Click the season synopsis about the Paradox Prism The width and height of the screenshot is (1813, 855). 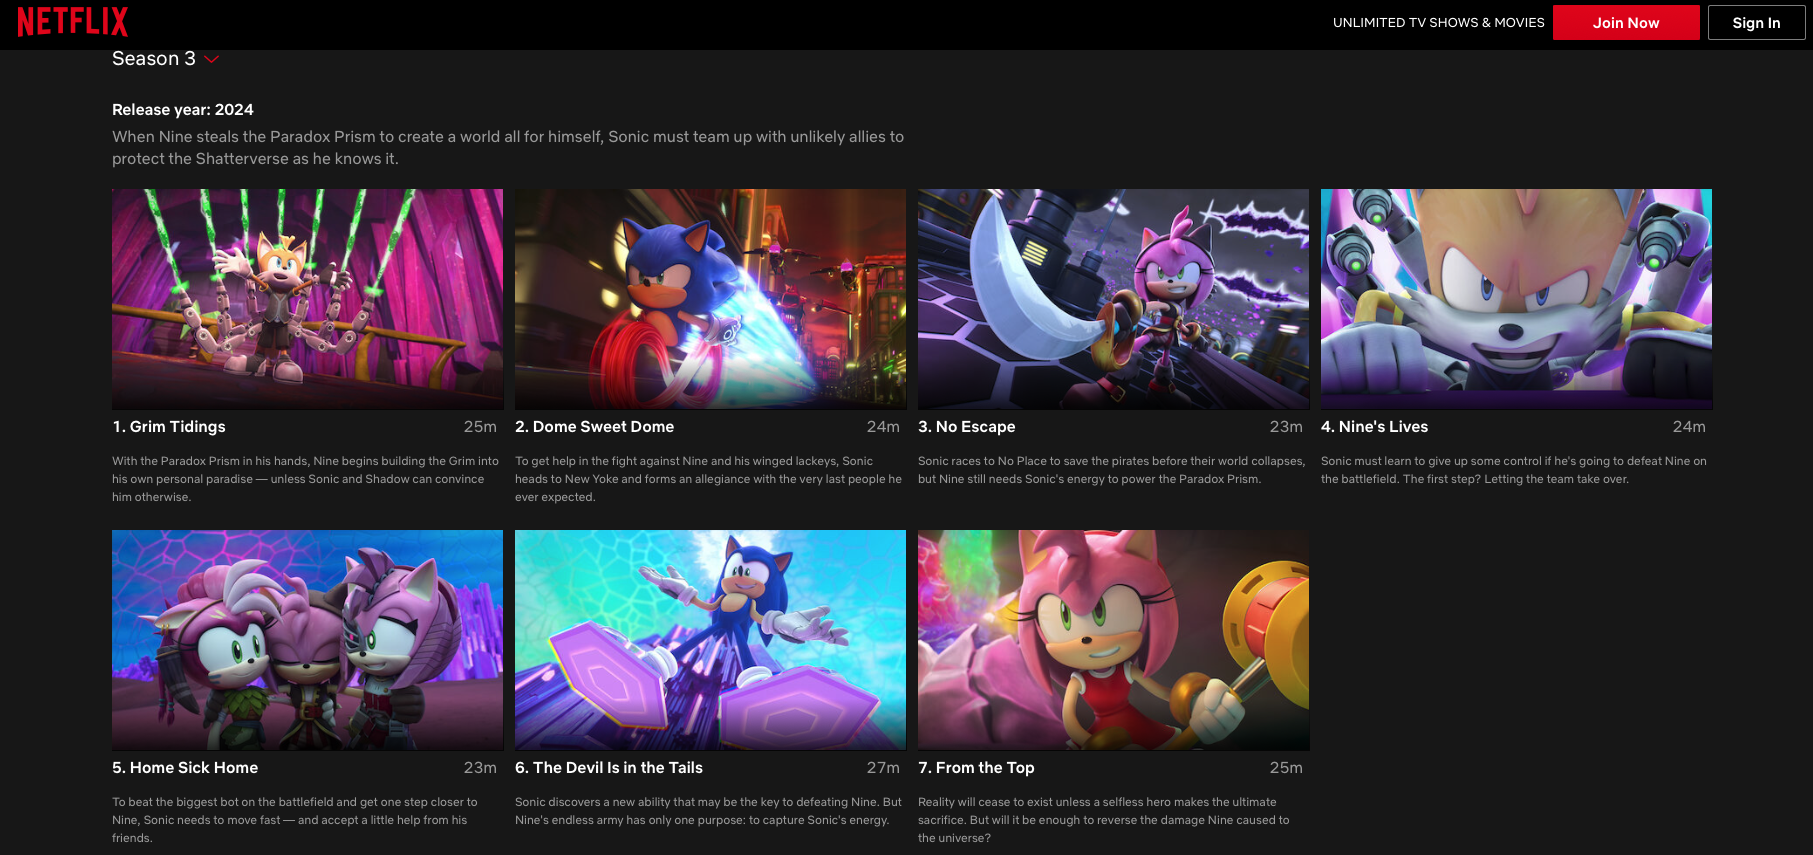[508, 148]
